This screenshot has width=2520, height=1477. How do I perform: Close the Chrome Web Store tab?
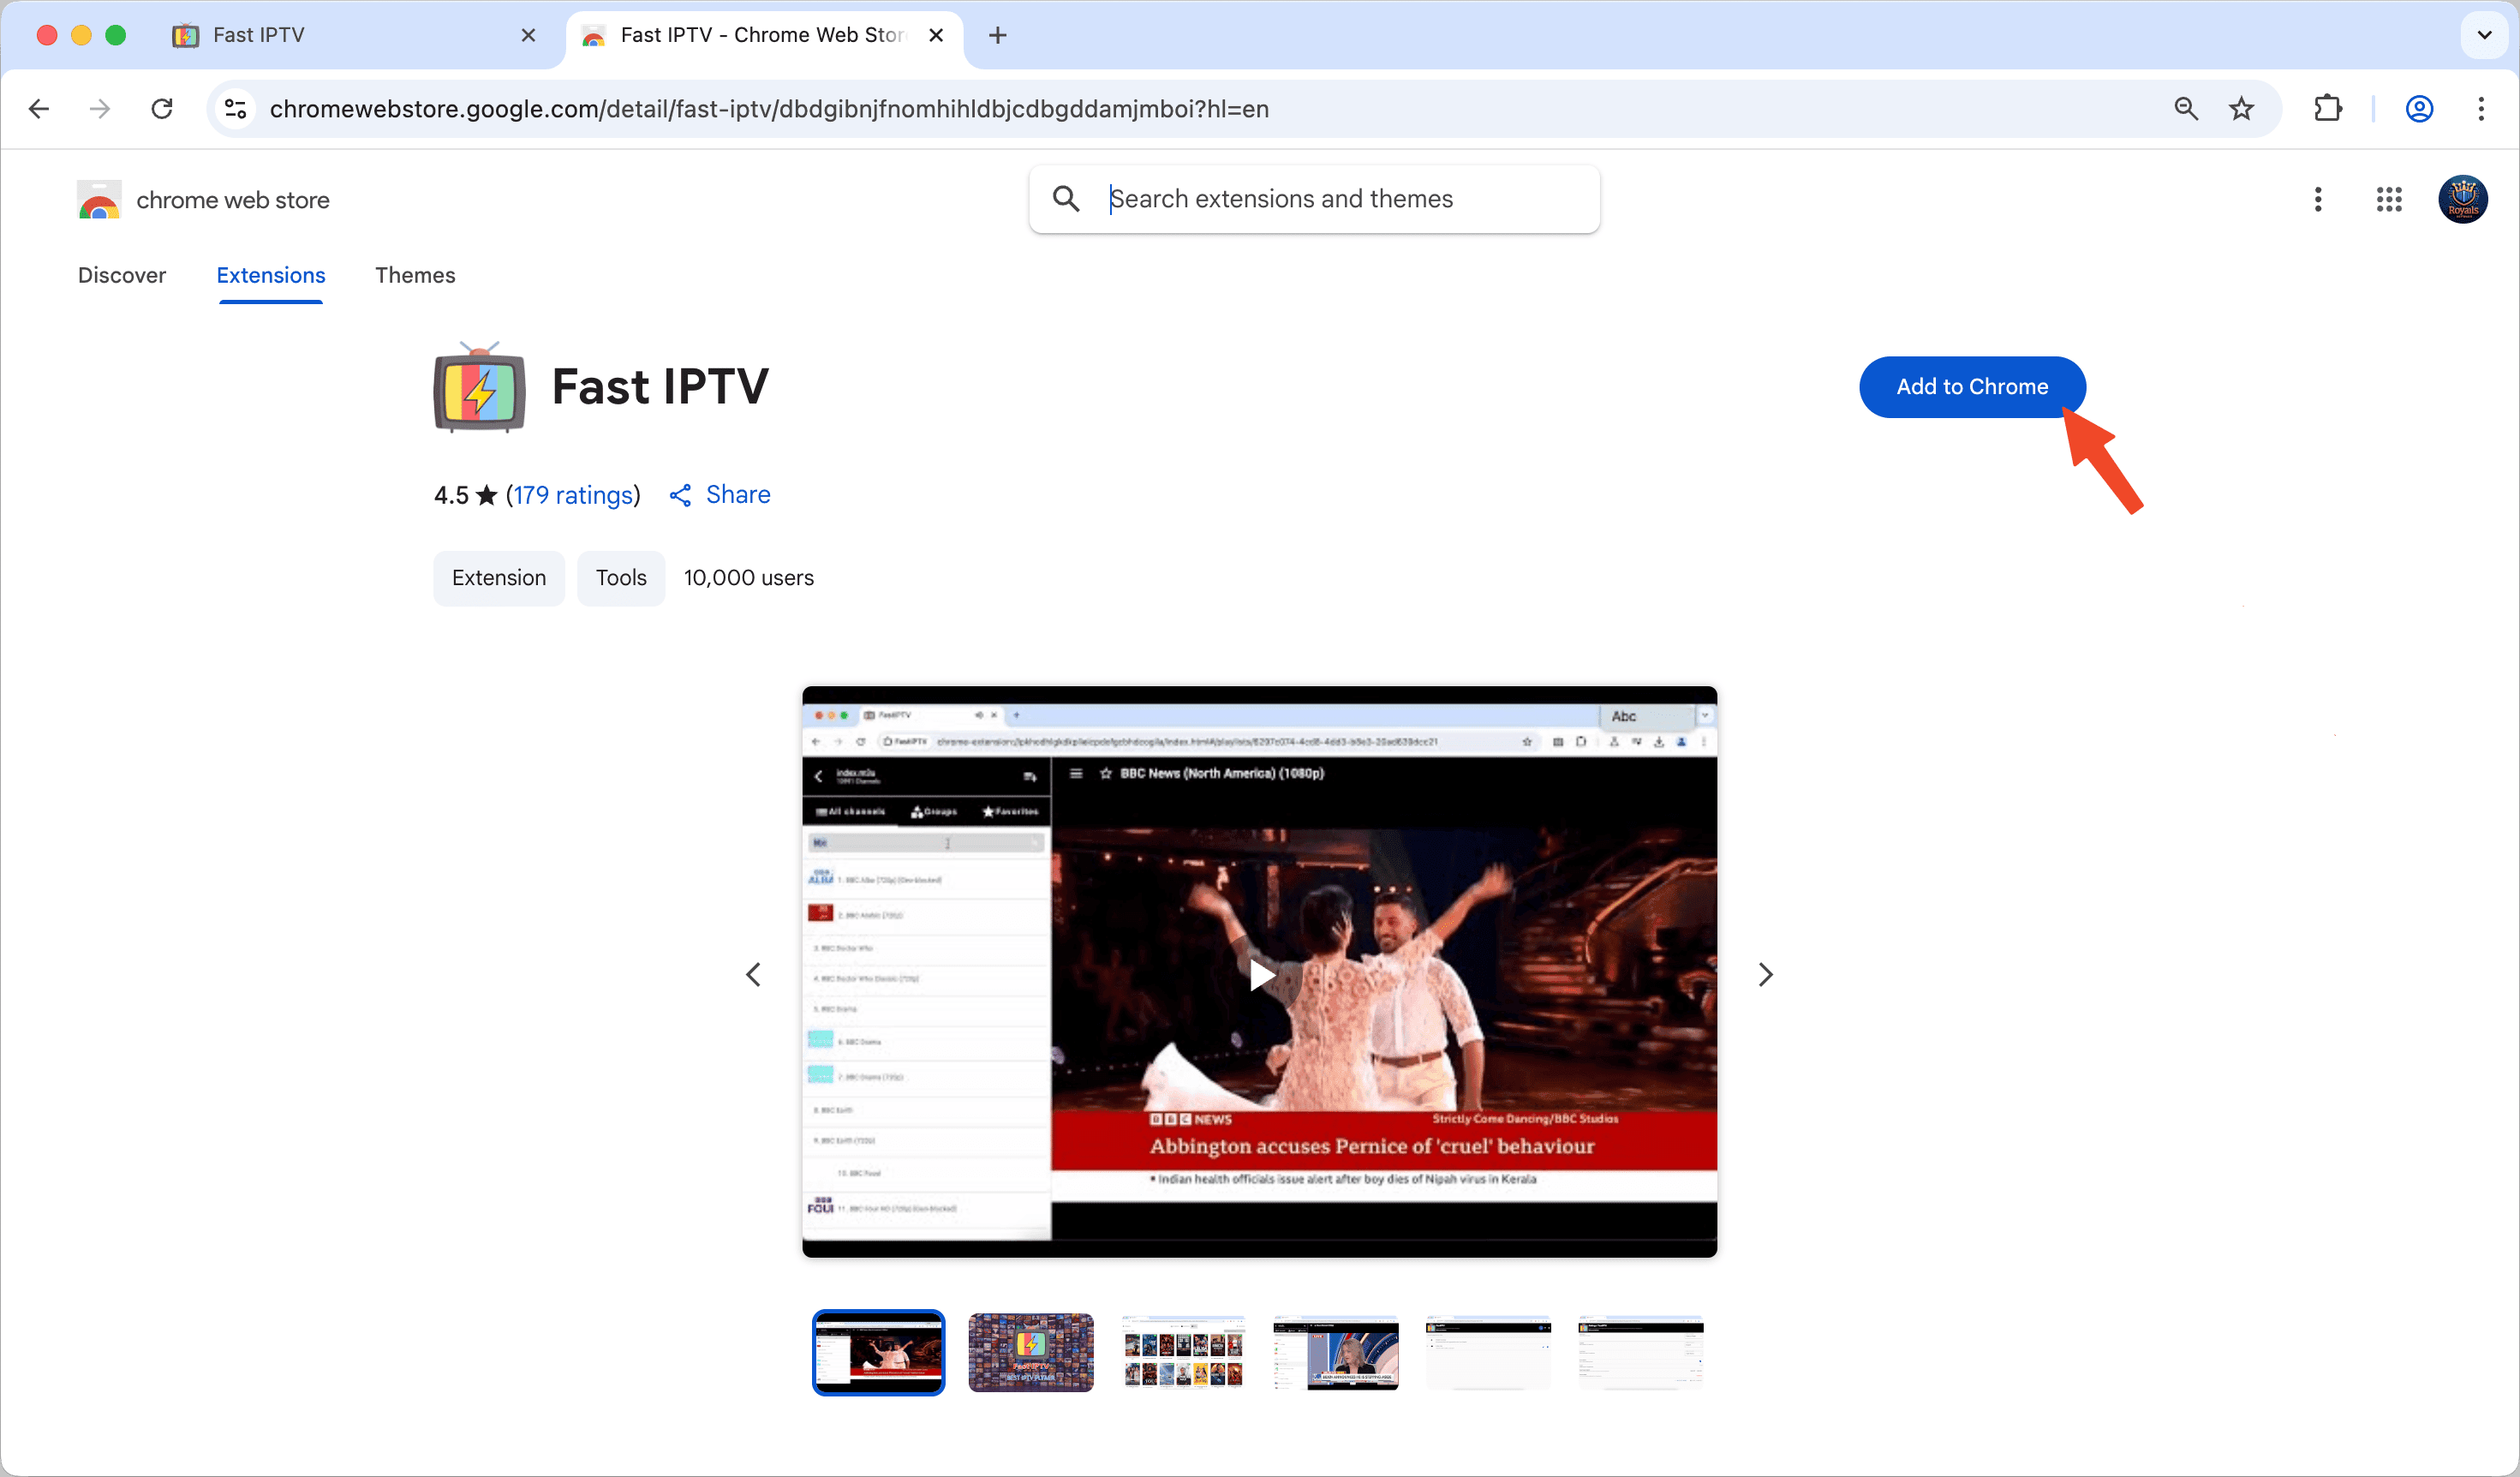pos(936,35)
